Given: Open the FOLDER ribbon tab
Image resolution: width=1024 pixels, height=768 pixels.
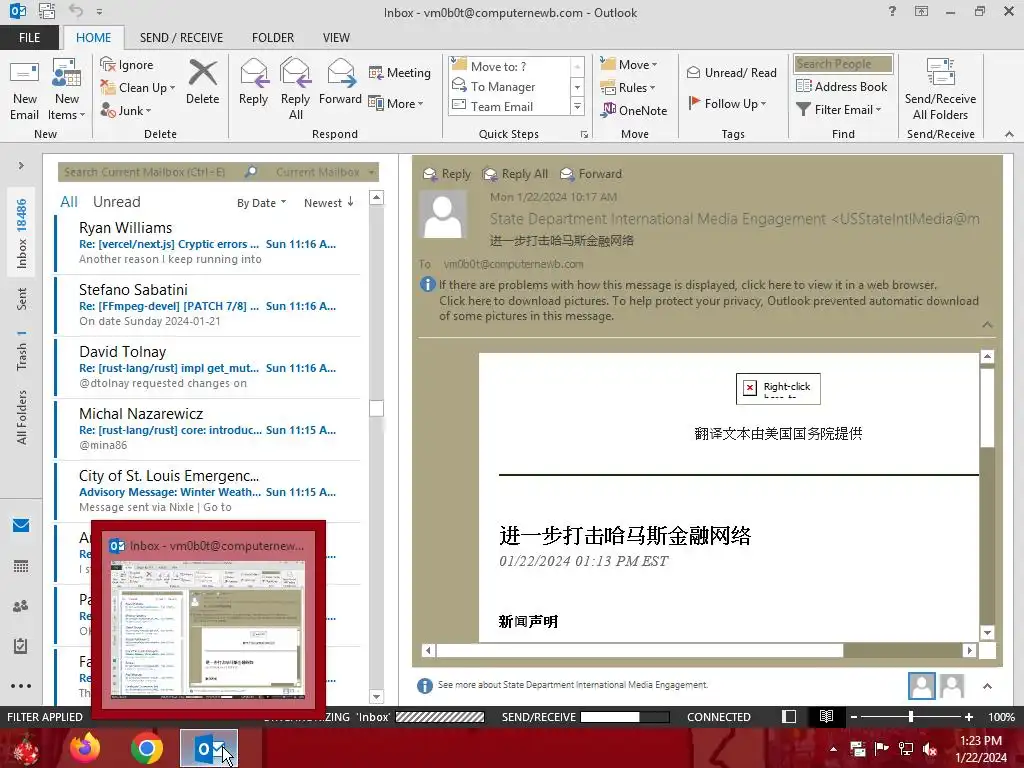Looking at the screenshot, I should pos(273,37).
